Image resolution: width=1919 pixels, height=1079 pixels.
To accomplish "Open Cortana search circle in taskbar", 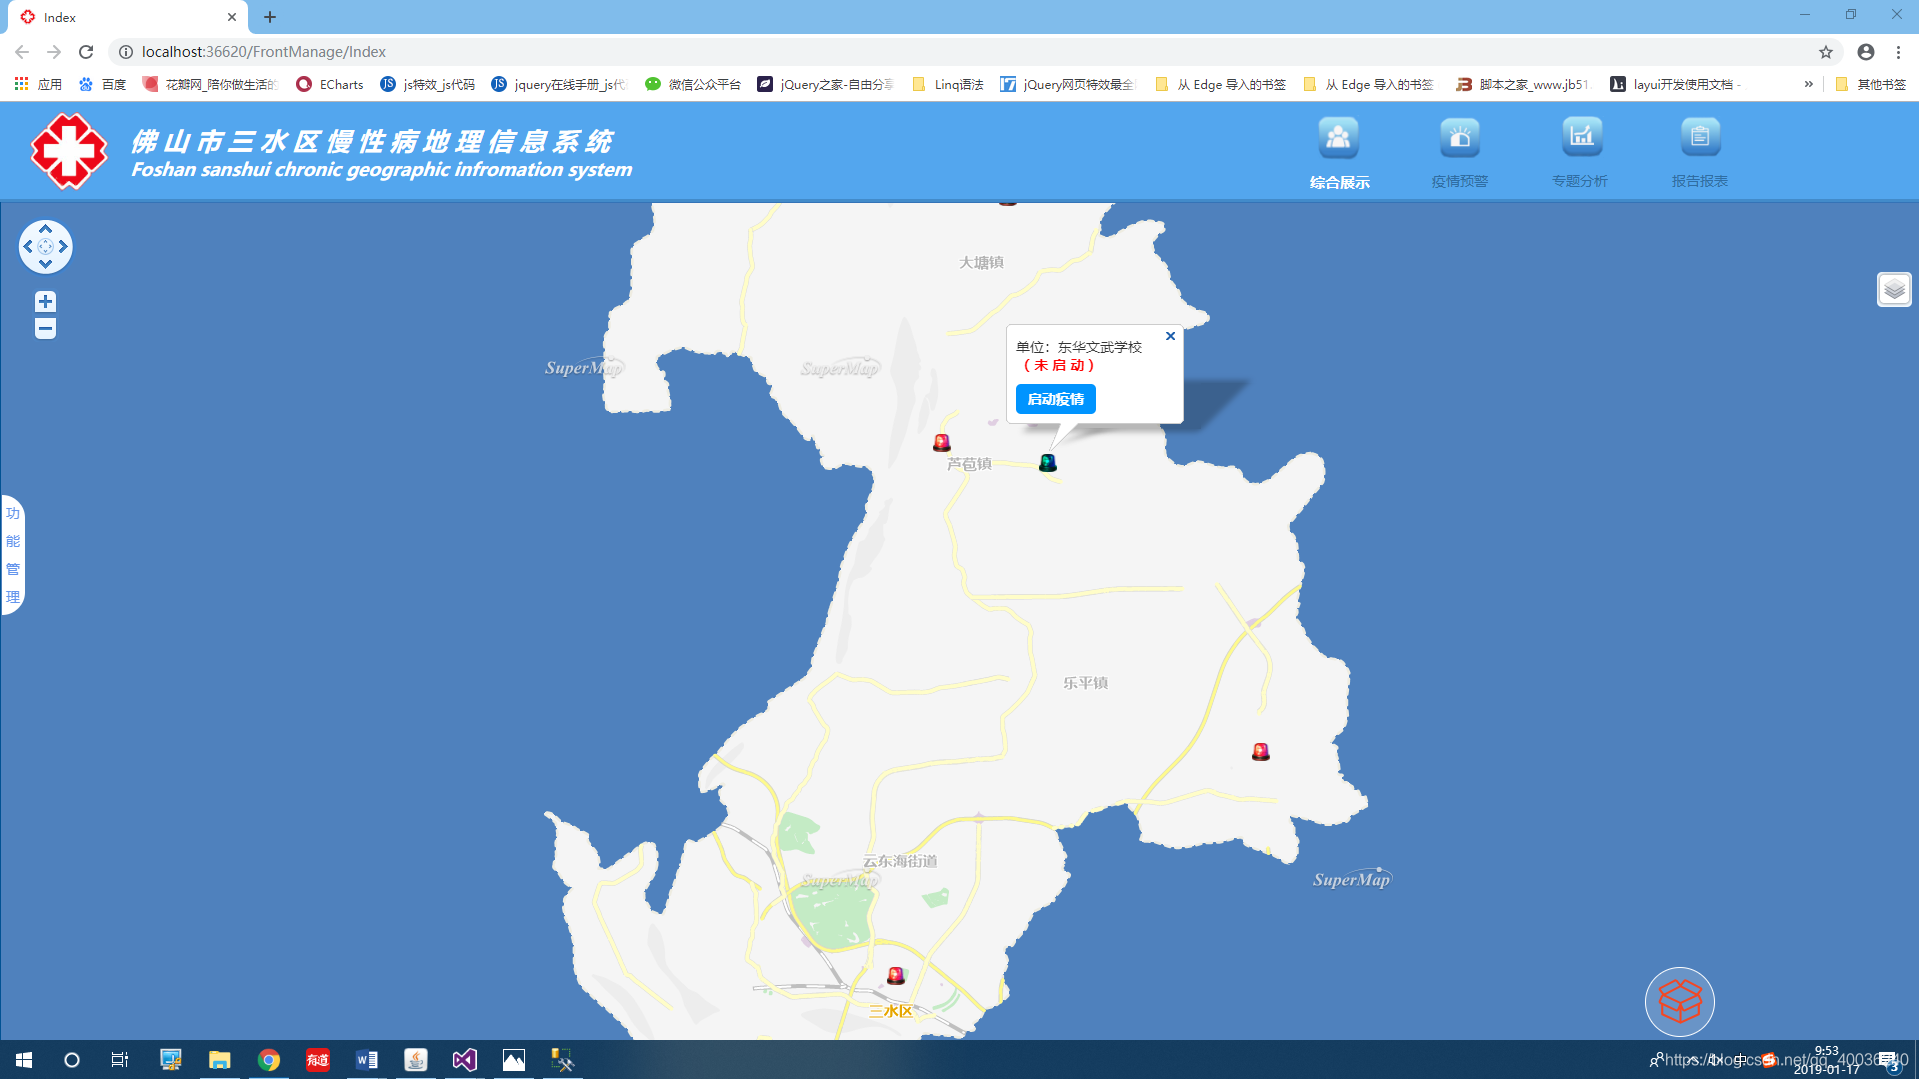I will point(72,1059).
